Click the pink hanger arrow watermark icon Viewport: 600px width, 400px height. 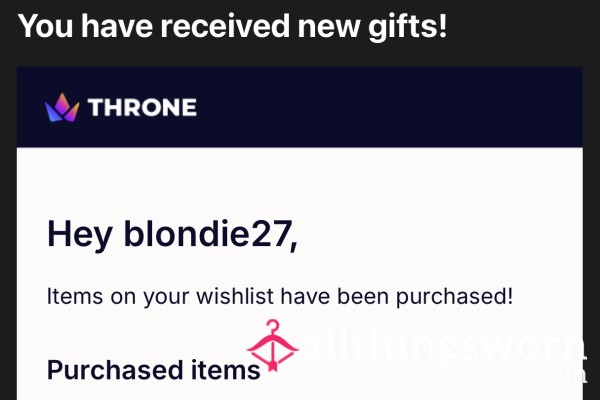(x=272, y=346)
